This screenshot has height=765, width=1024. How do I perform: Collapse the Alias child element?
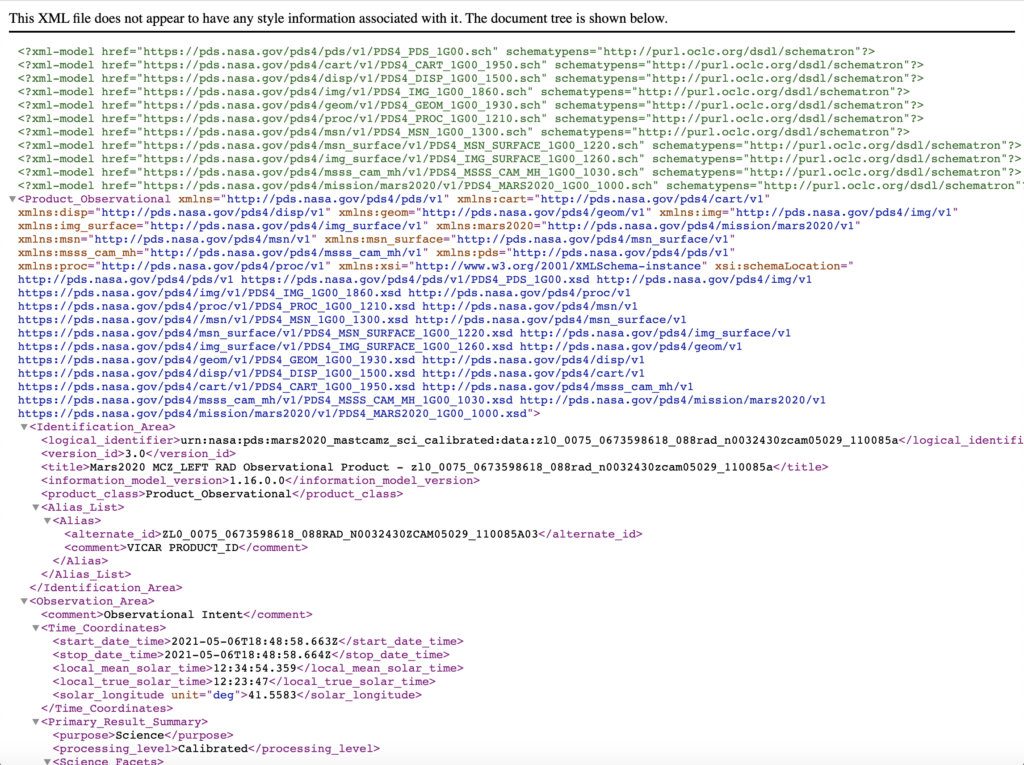click(46, 521)
